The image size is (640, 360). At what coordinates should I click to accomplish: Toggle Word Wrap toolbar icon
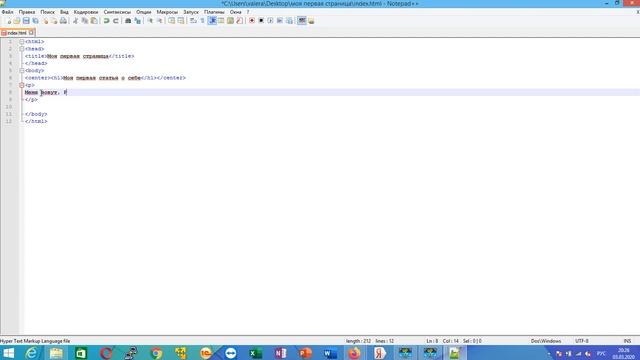pos(193,20)
